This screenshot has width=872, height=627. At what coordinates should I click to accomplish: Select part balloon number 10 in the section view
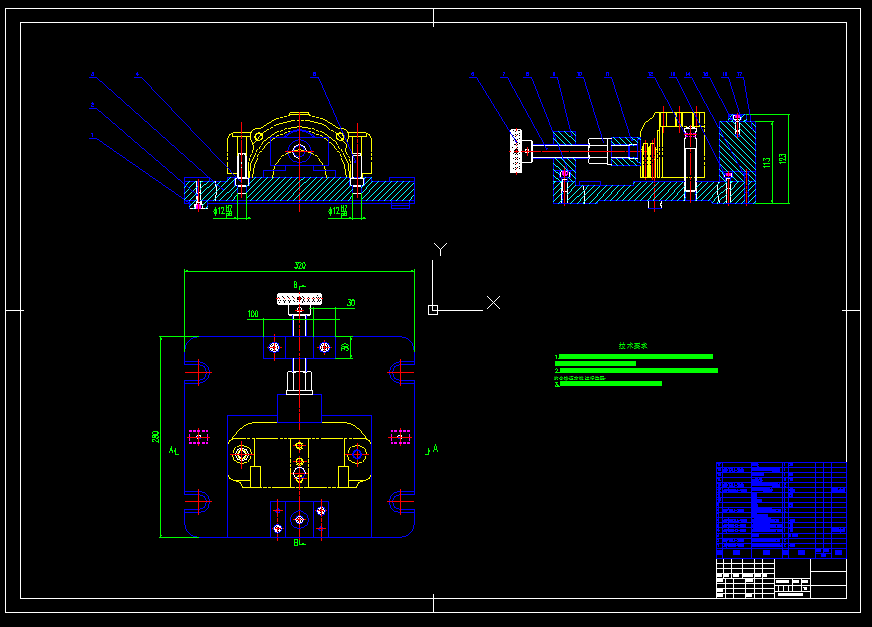[579, 74]
